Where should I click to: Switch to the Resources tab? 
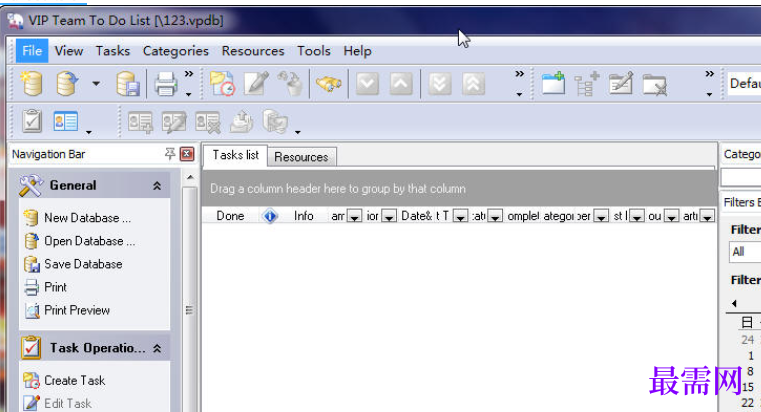coord(301,157)
